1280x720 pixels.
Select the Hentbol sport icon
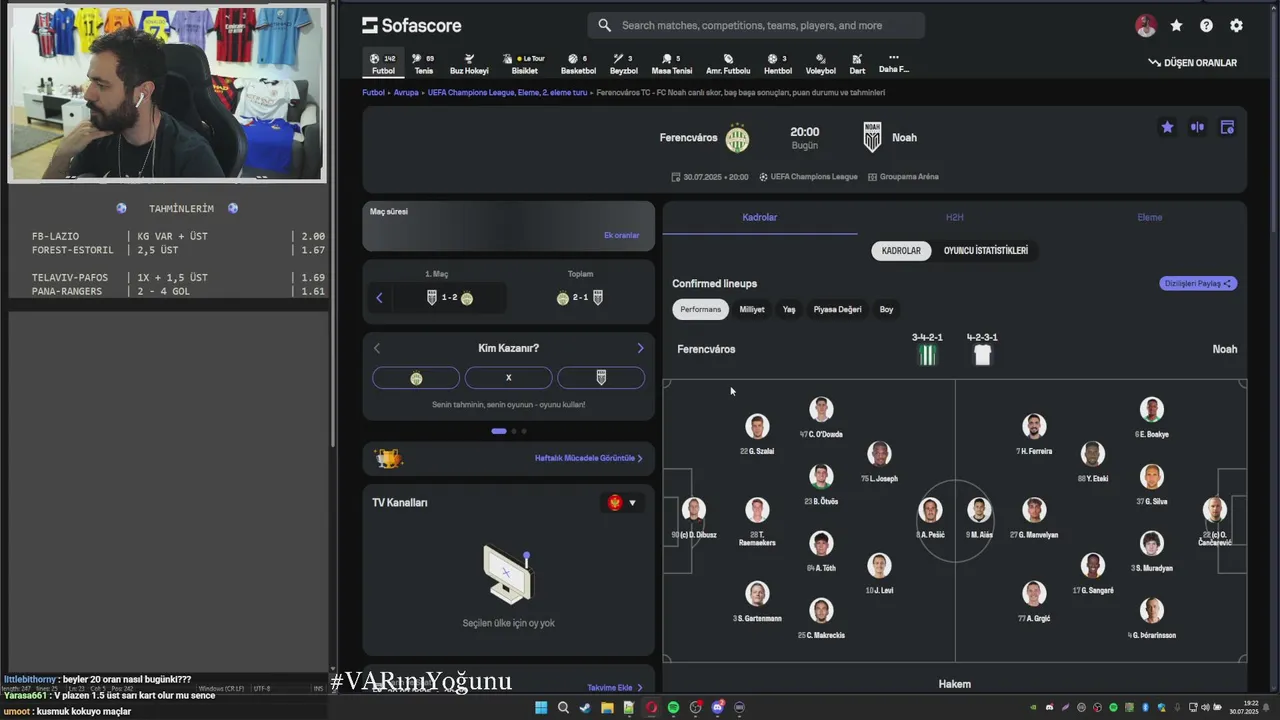(x=777, y=64)
